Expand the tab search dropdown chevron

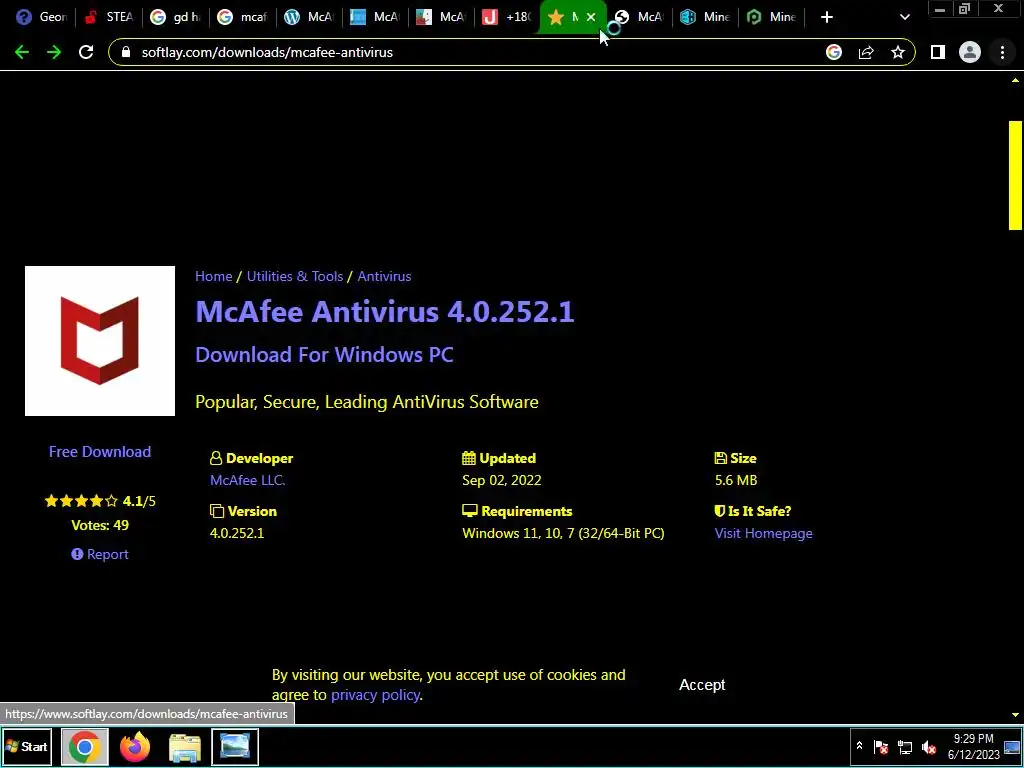pos(904,17)
